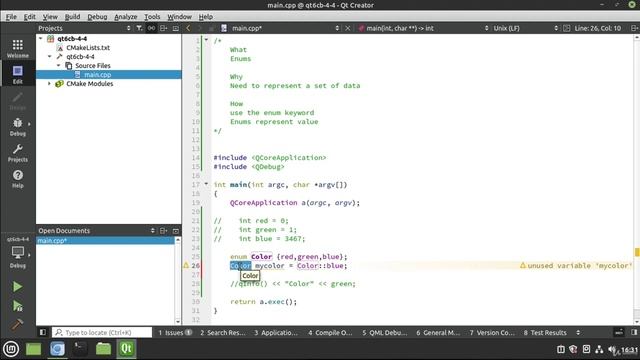
Task: Open the Analyze menu
Action: click(x=126, y=17)
